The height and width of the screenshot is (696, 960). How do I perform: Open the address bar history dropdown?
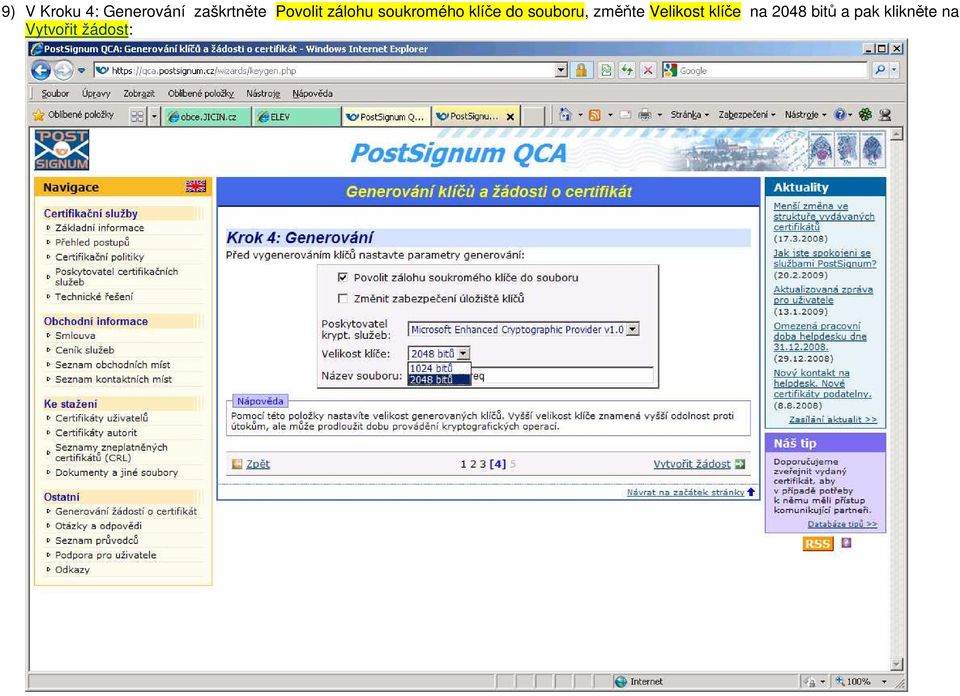coord(561,71)
